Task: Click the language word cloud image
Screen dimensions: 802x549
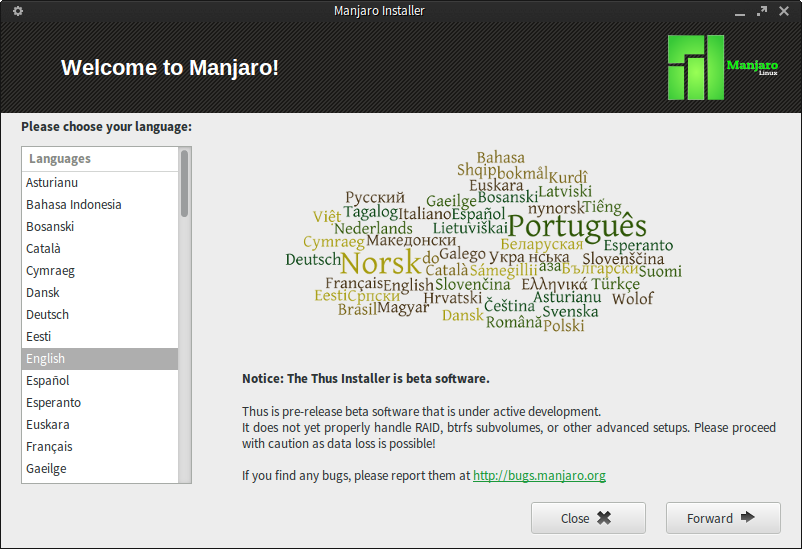Action: (x=483, y=242)
